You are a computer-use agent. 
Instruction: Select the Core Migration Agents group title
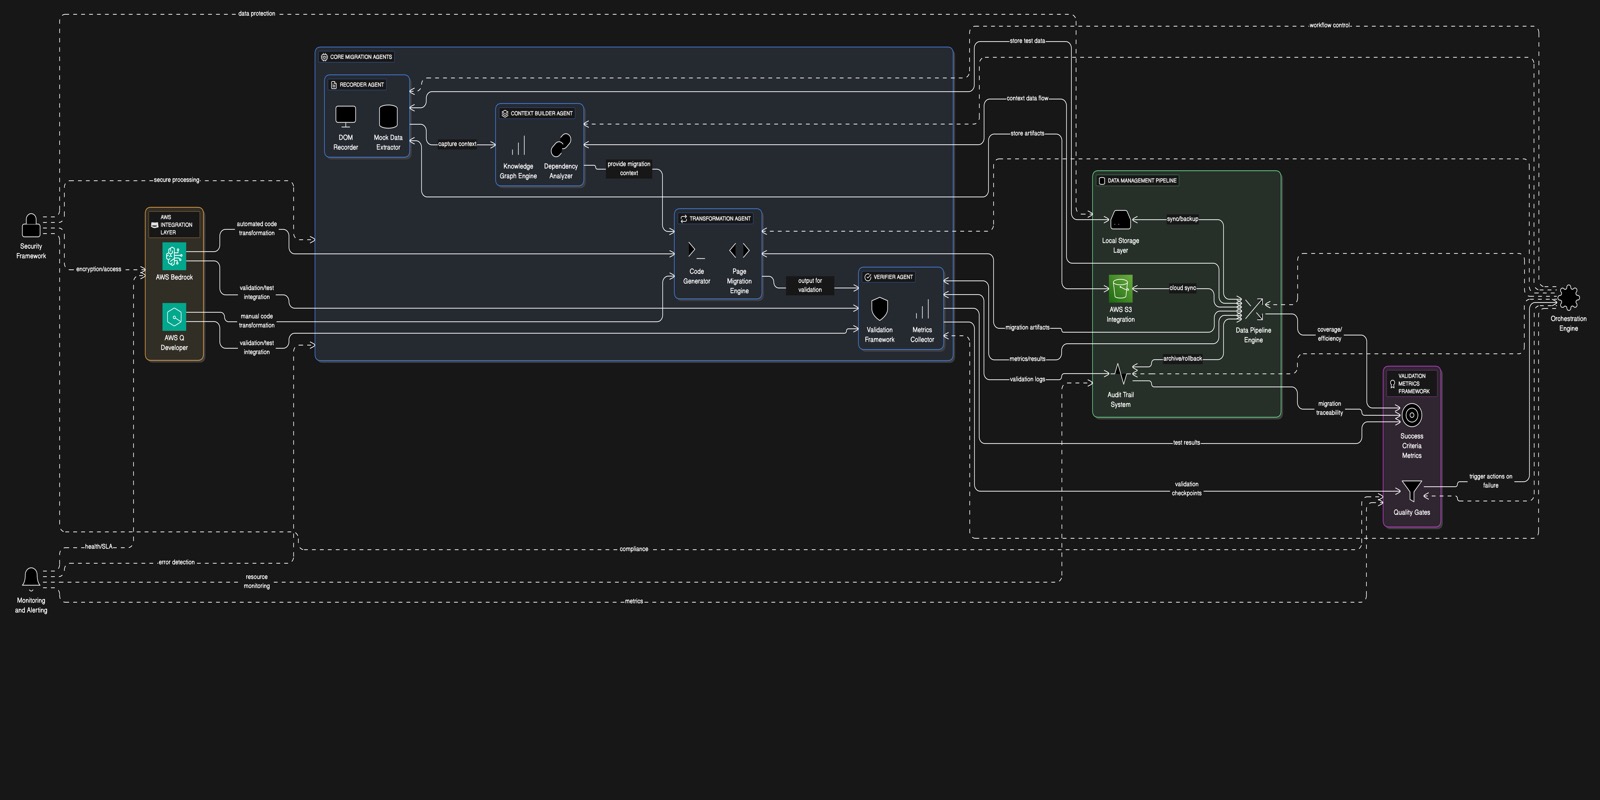[x=361, y=57]
